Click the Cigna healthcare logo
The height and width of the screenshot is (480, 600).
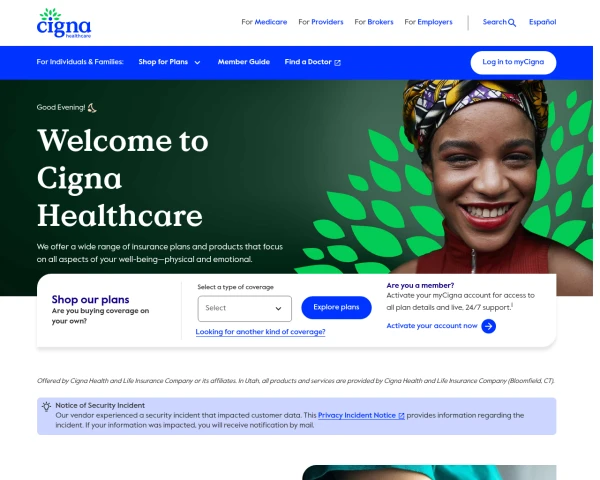pyautogui.click(x=64, y=23)
